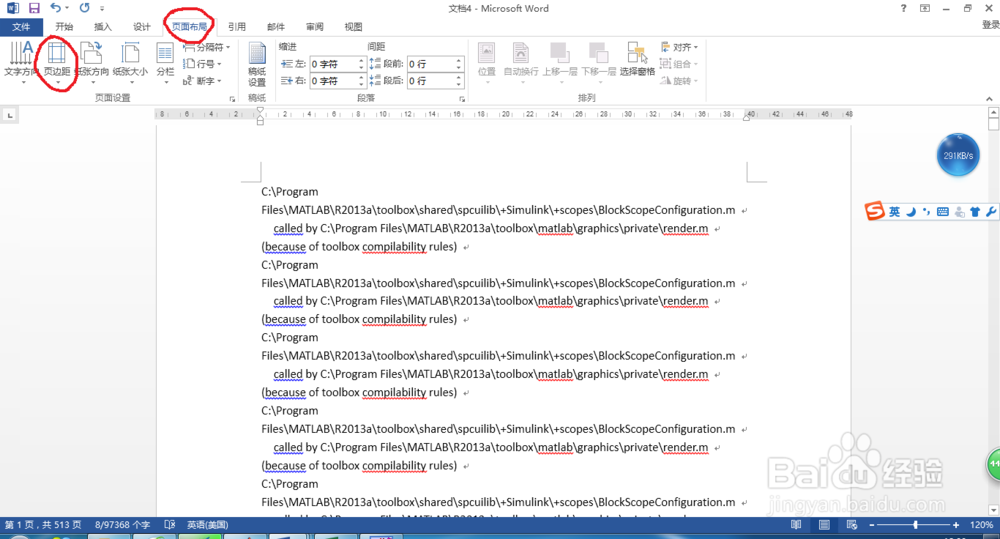Click the word count 8/97368 个字
The height and width of the screenshot is (539, 1000).
coord(122,524)
